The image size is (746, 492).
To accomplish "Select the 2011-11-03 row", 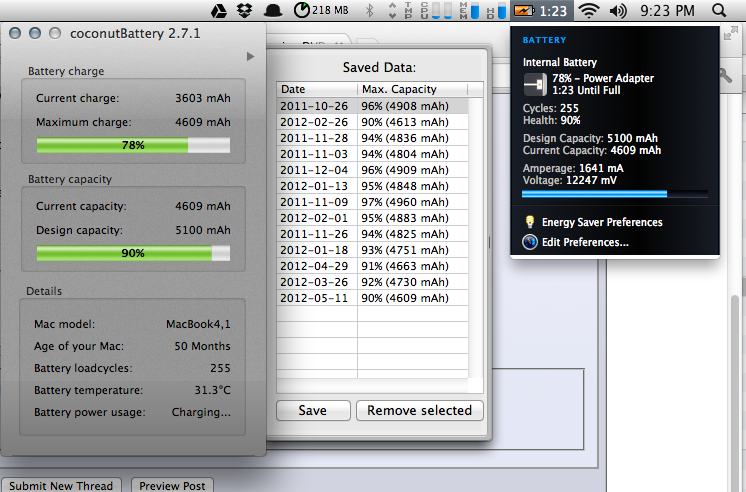I will pos(373,154).
